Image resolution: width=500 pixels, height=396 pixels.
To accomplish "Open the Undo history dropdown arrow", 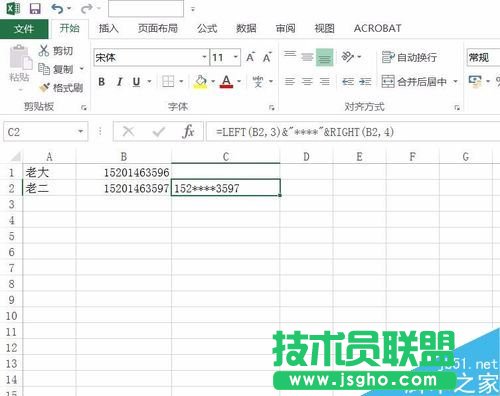I will pyautogui.click(x=69, y=9).
